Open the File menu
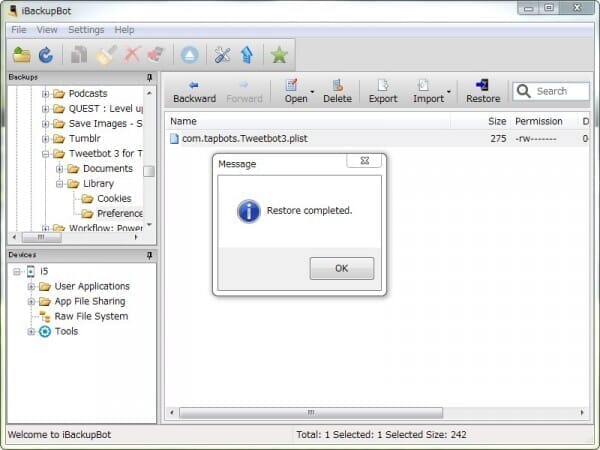 19,30
